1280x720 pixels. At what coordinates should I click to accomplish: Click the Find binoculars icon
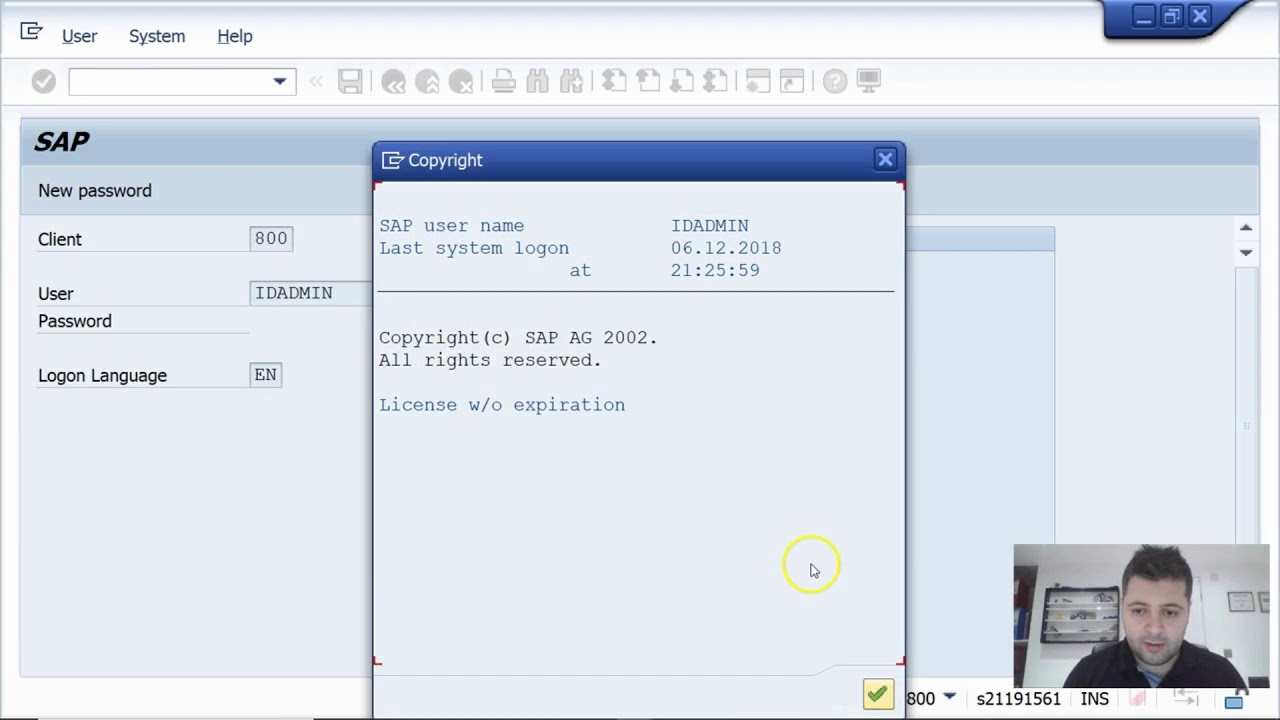538,81
